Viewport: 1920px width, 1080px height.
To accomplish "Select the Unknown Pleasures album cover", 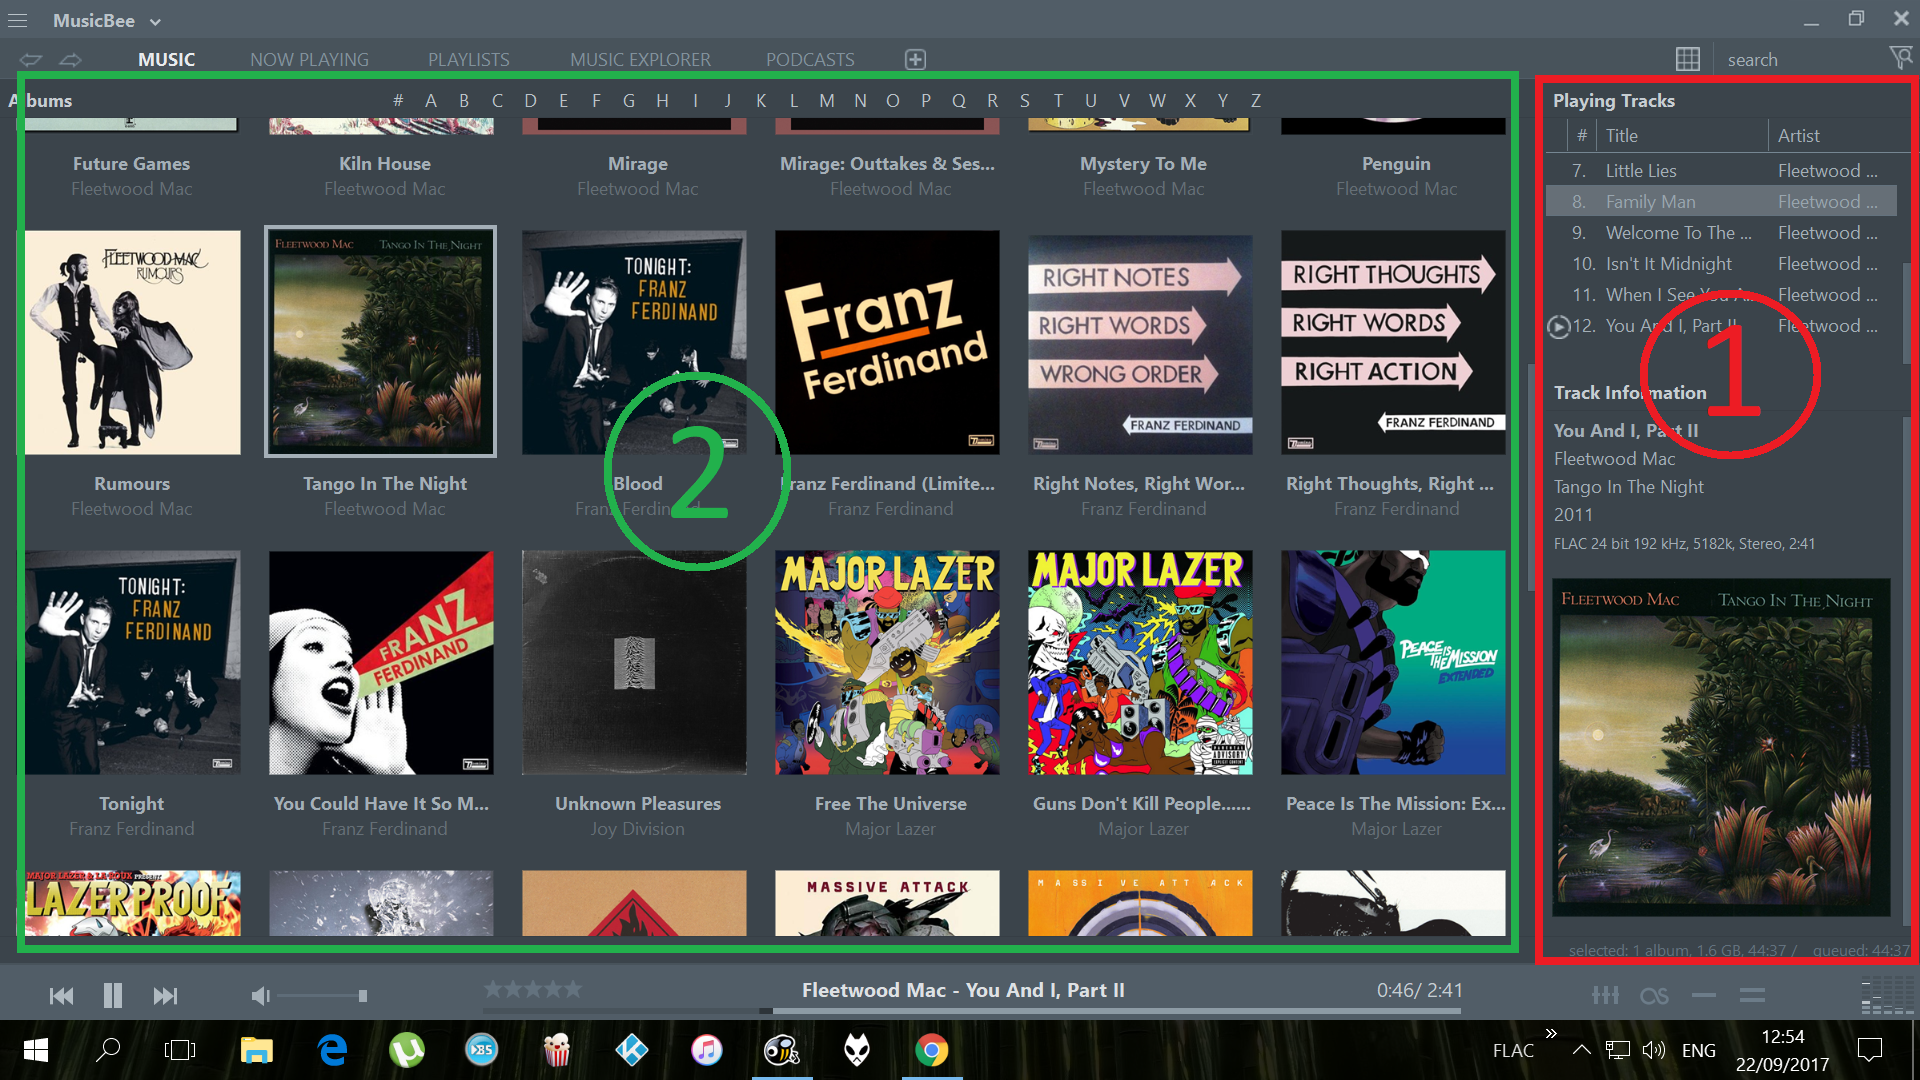I will 634,662.
